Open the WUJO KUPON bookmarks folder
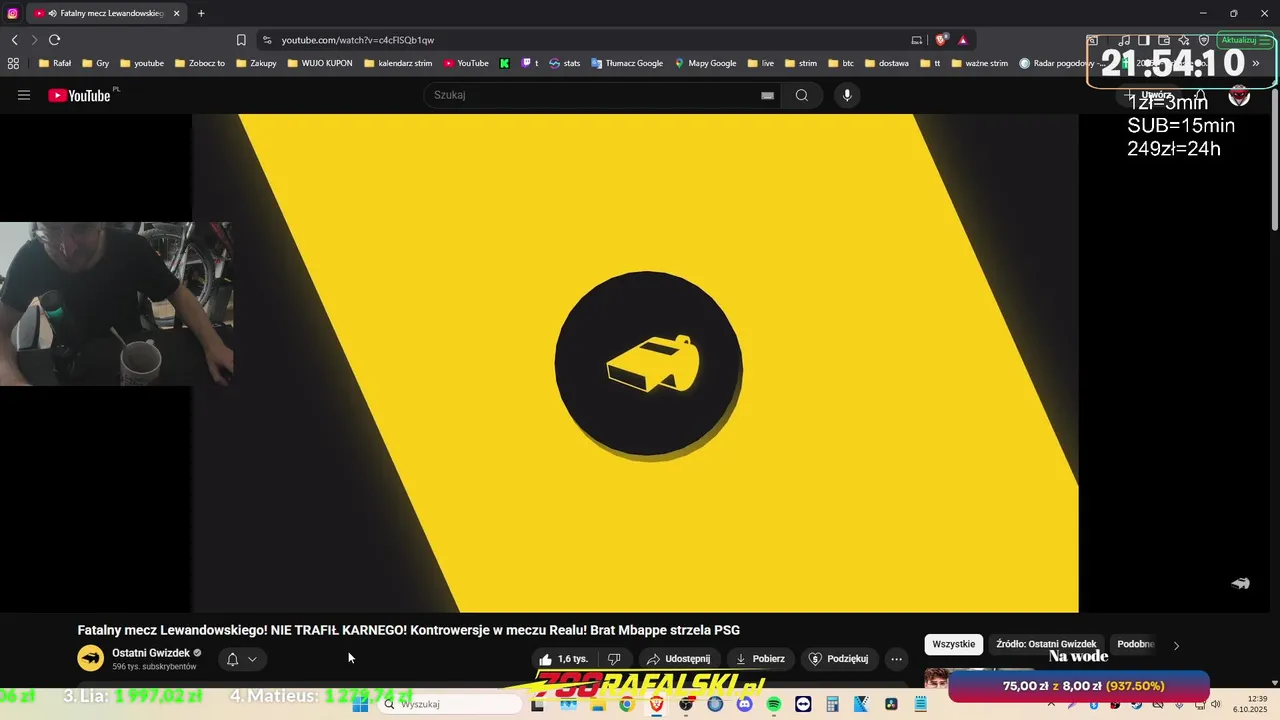 click(x=320, y=63)
